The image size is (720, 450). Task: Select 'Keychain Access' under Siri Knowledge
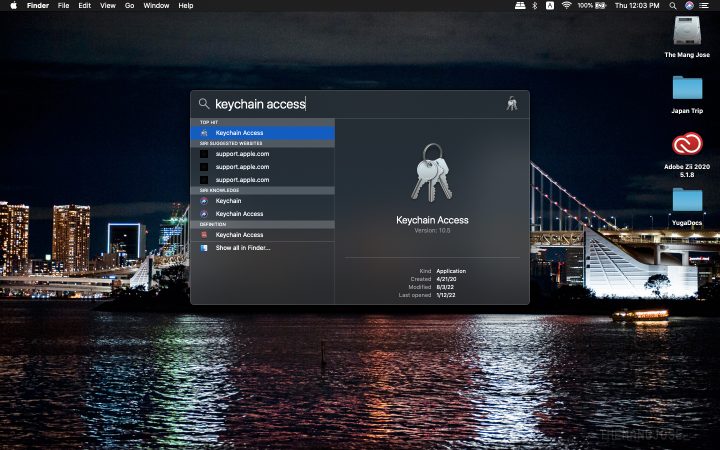pyautogui.click(x=262, y=214)
